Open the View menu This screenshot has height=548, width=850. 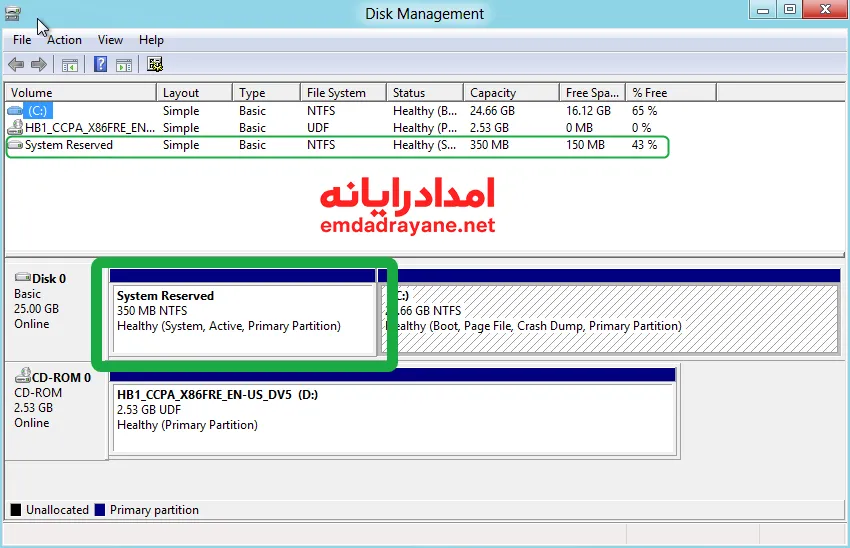110,40
